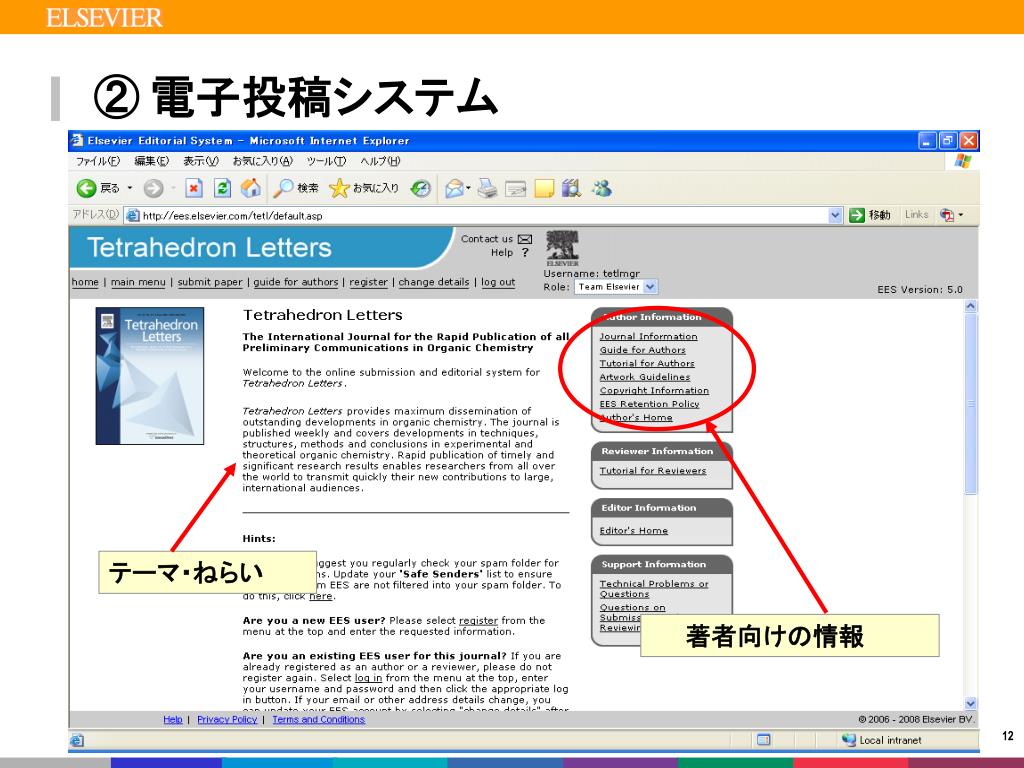Open the Tutorial for Authors link
This screenshot has height=768, width=1024.
(x=647, y=363)
